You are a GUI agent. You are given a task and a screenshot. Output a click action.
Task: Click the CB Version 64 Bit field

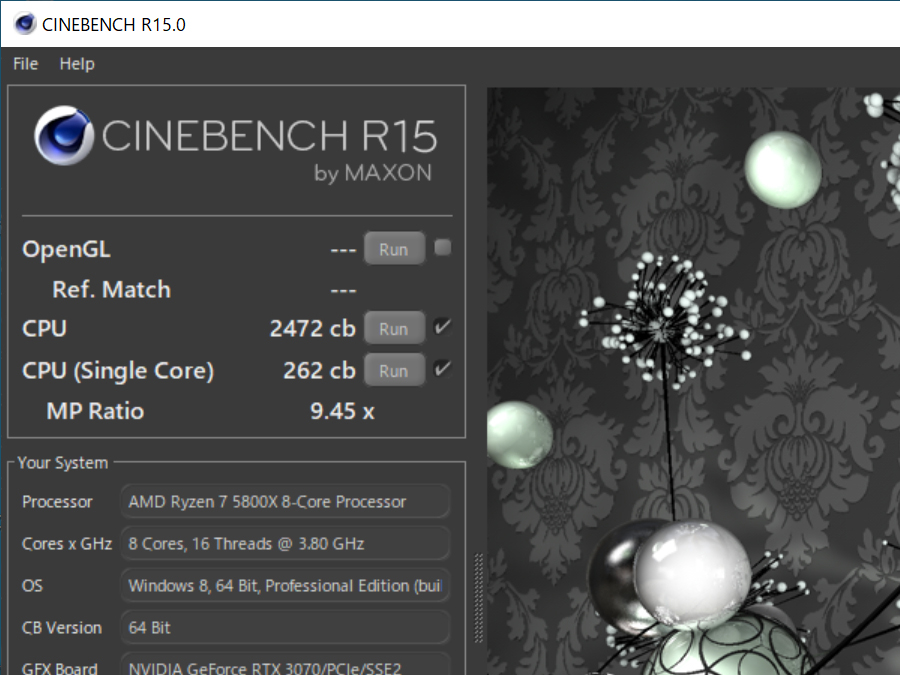coord(285,628)
